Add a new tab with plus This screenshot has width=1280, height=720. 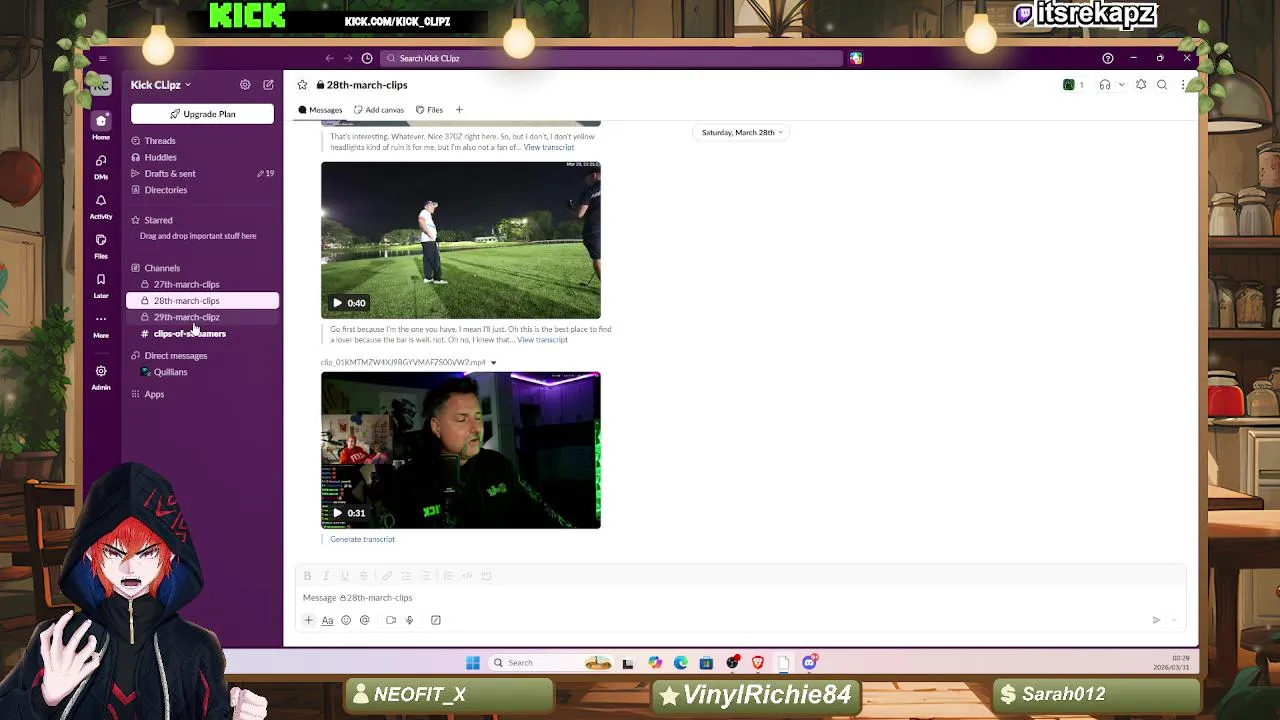[459, 110]
